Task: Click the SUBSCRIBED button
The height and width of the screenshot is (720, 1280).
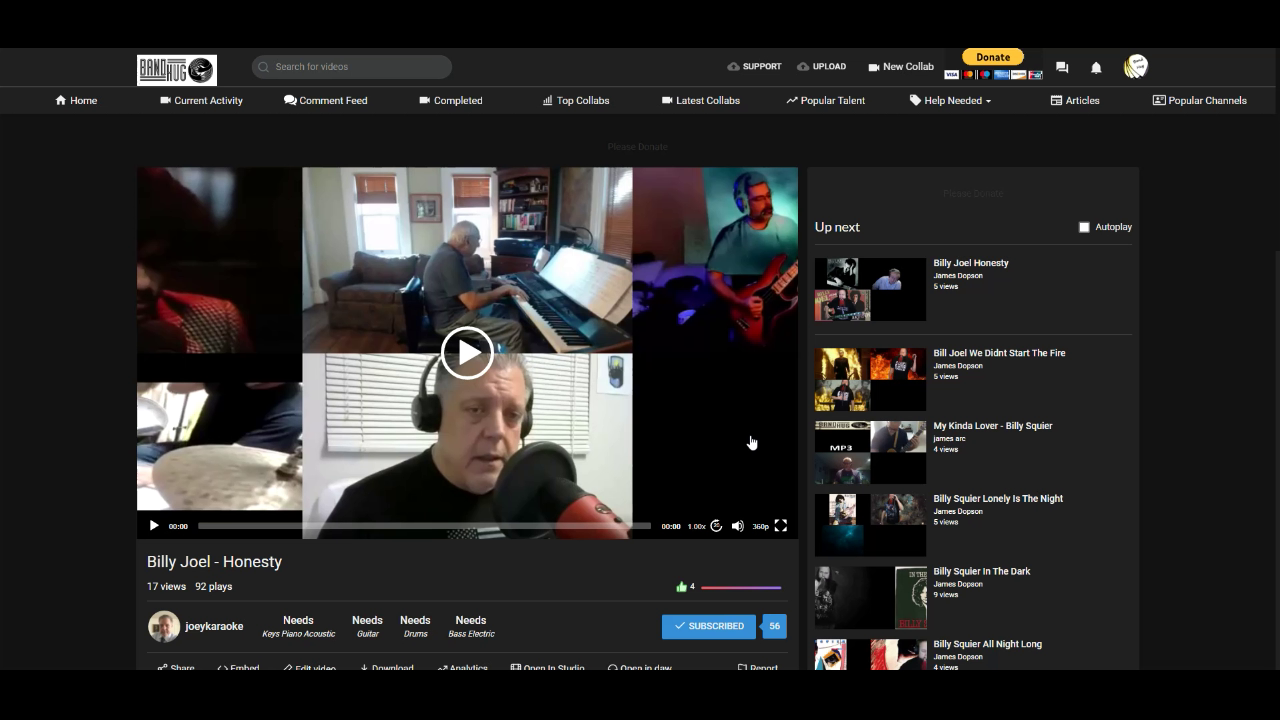Action: 709,626
